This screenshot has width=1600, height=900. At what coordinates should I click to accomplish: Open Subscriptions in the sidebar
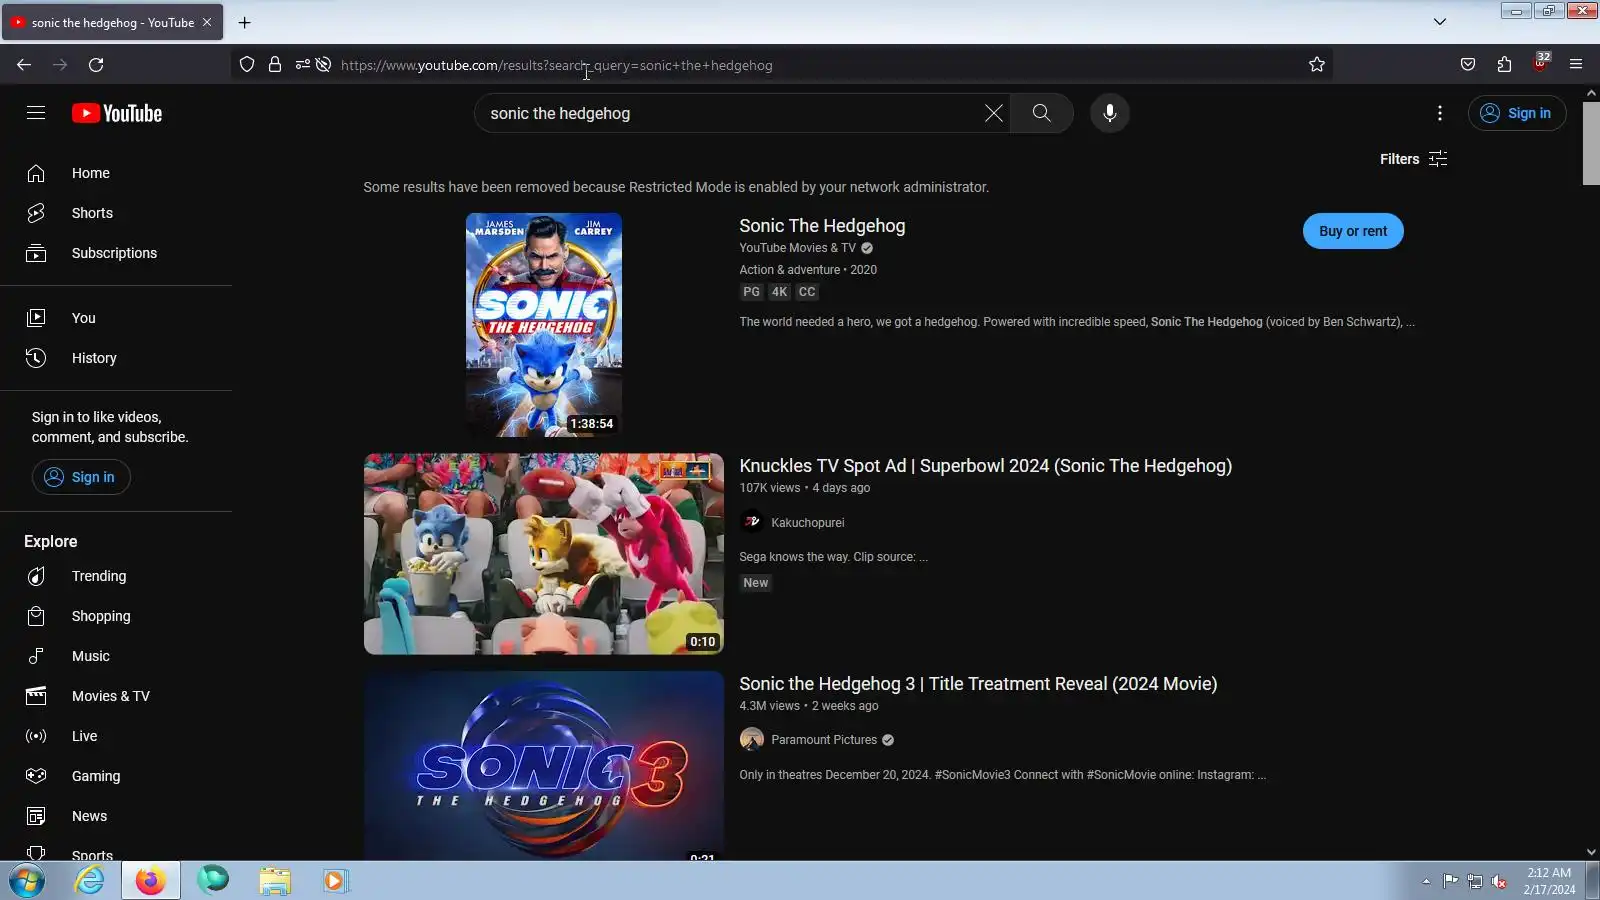(x=116, y=253)
